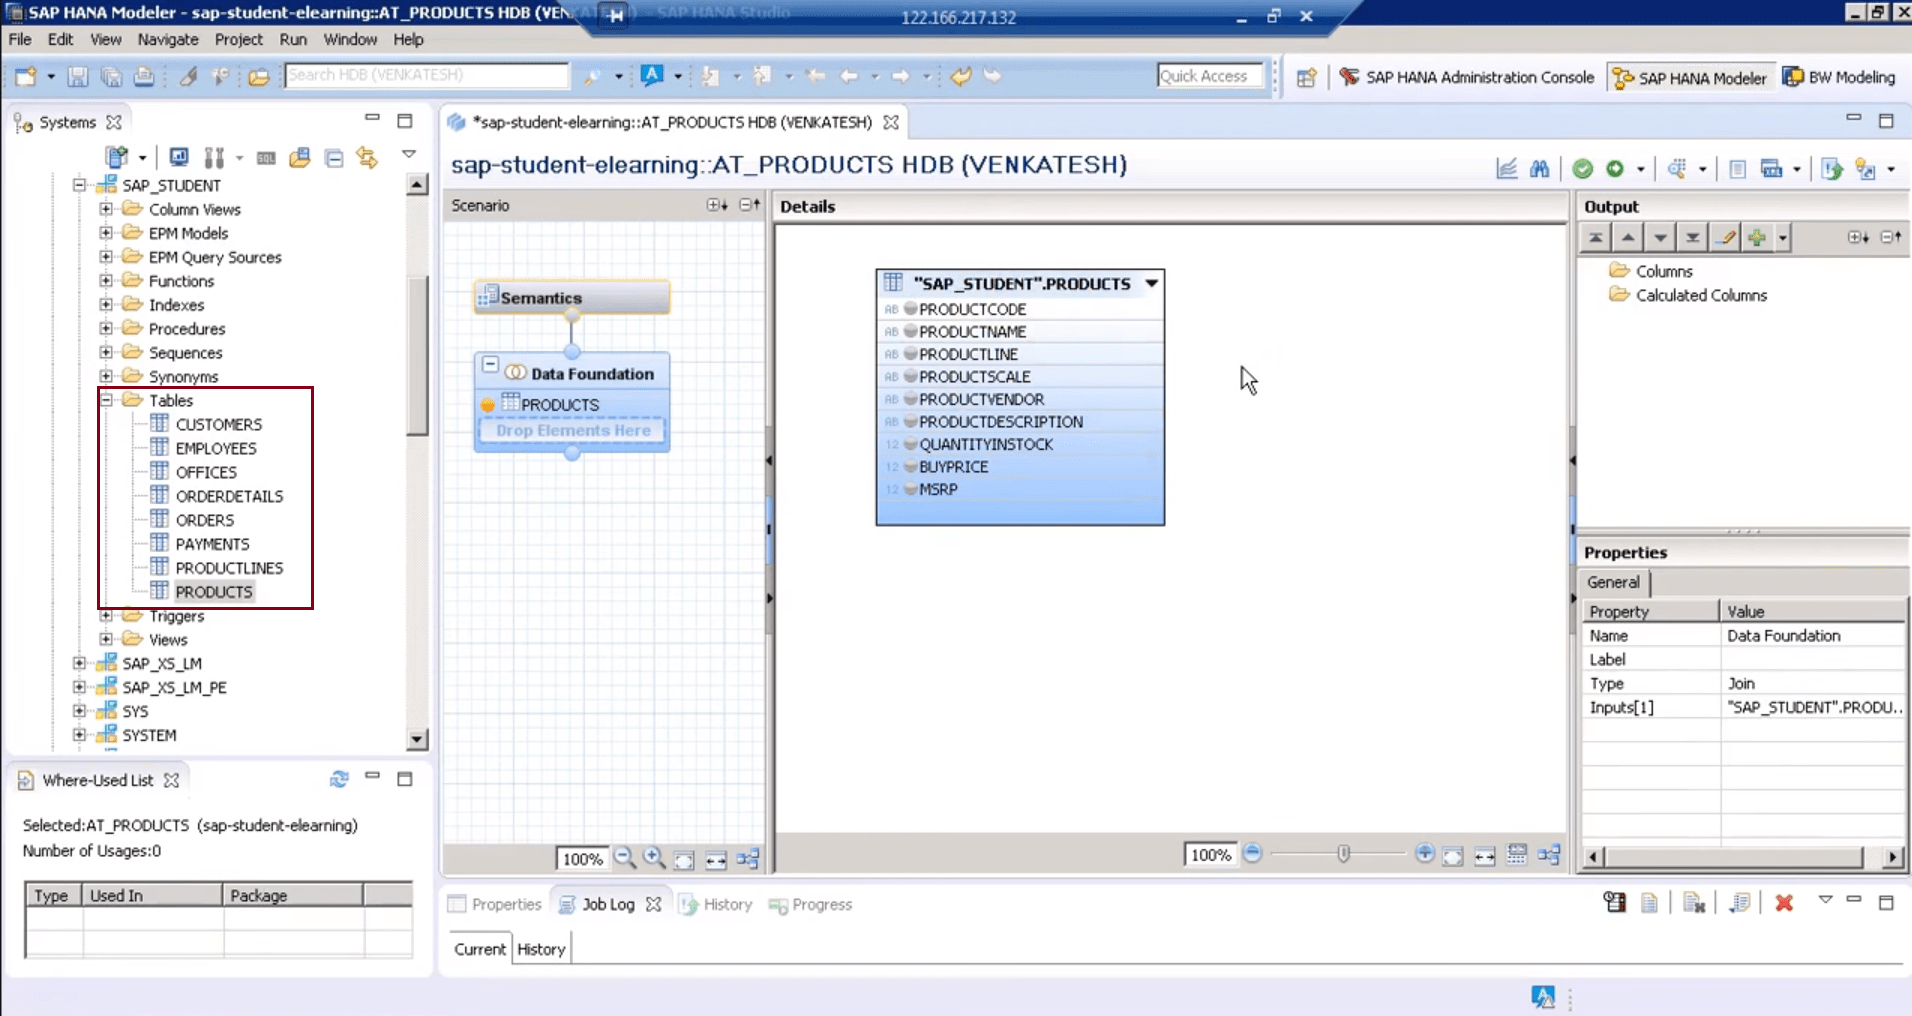Adjust the Details panel zoom slider
The height and width of the screenshot is (1016, 1912).
click(1344, 854)
